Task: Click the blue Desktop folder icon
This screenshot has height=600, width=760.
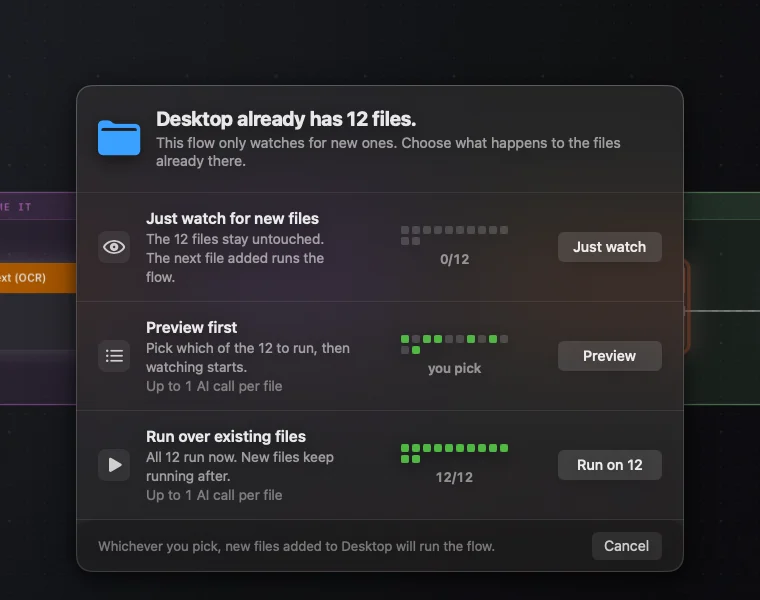Action: coord(119,138)
